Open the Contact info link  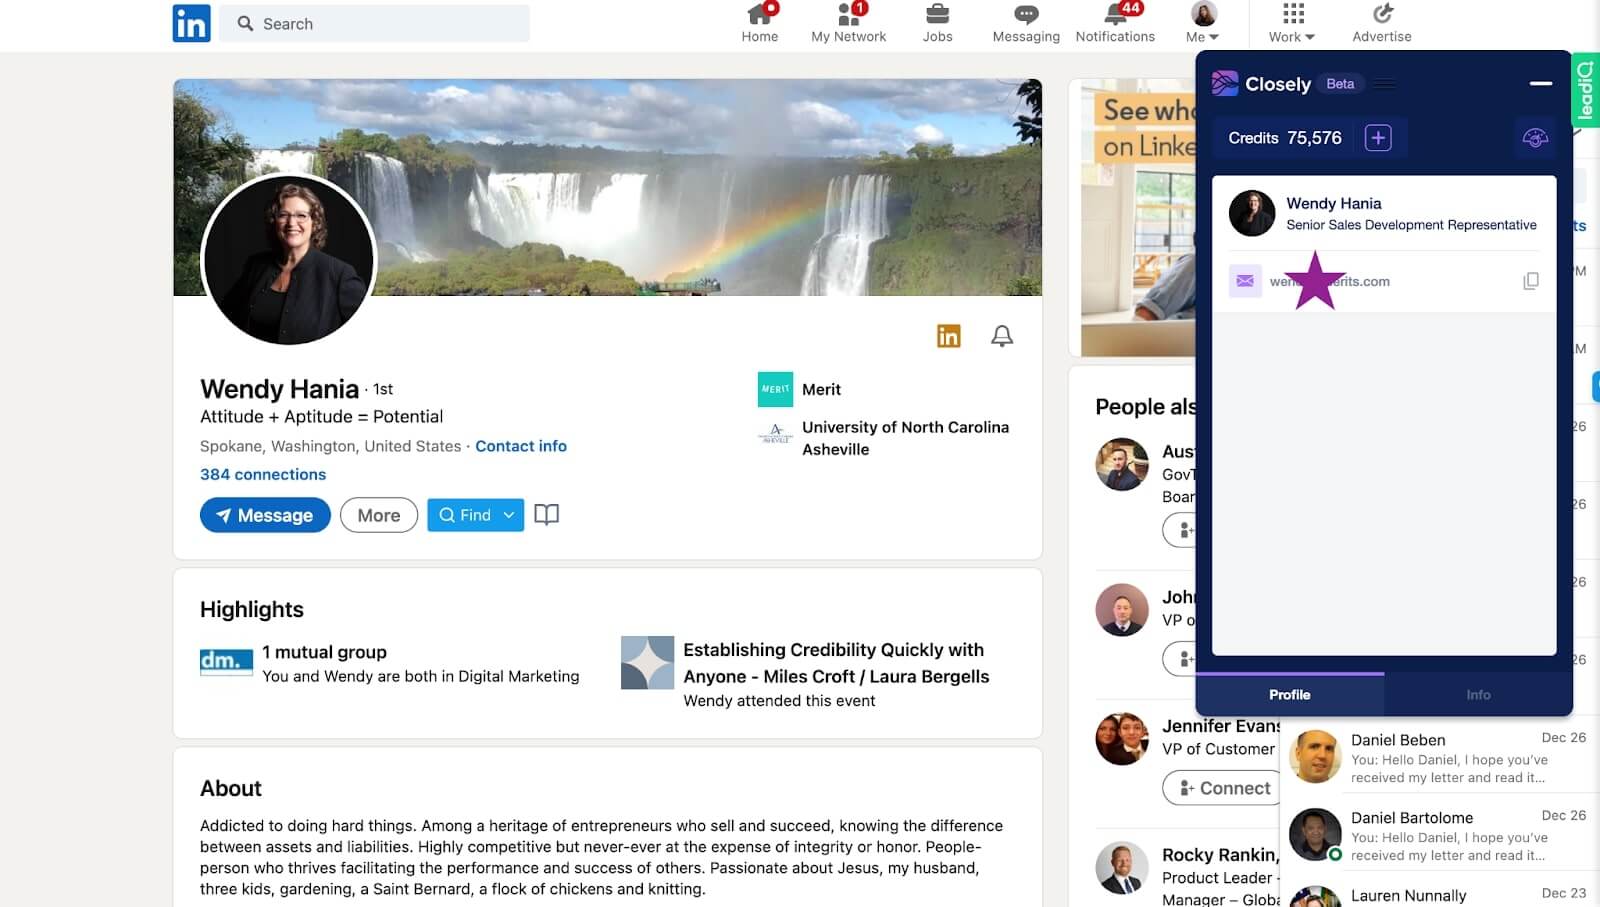point(521,446)
